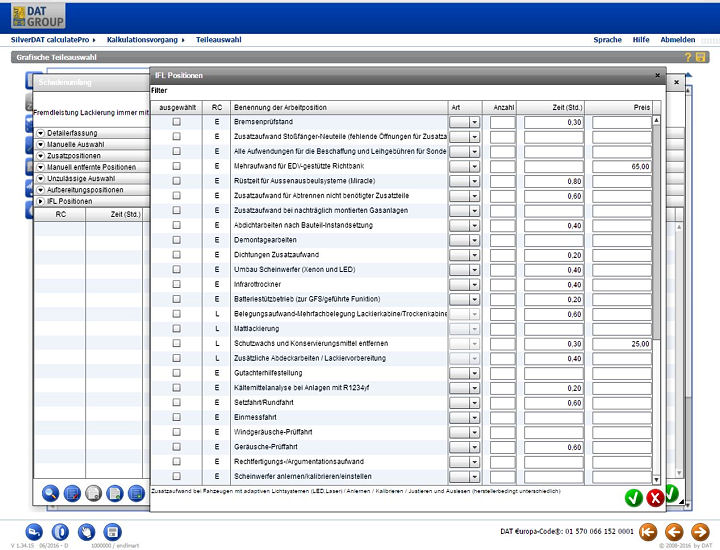Click the edit list icon with red pen
720x550 pixels.
coord(72,494)
